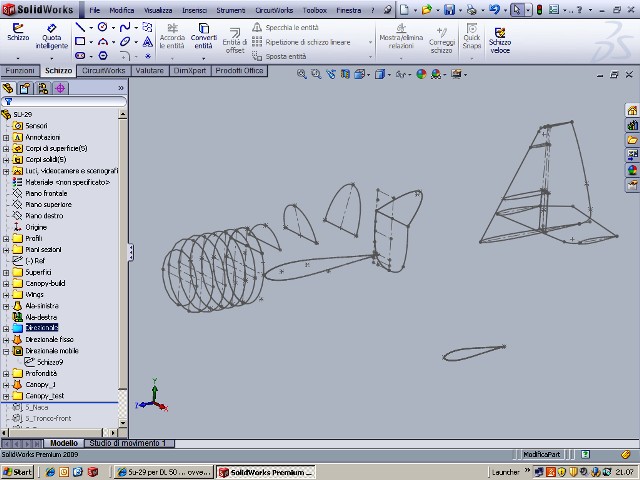The width and height of the screenshot is (640, 480).
Task: Switch to the Valutare tab
Action: pyautogui.click(x=149, y=71)
